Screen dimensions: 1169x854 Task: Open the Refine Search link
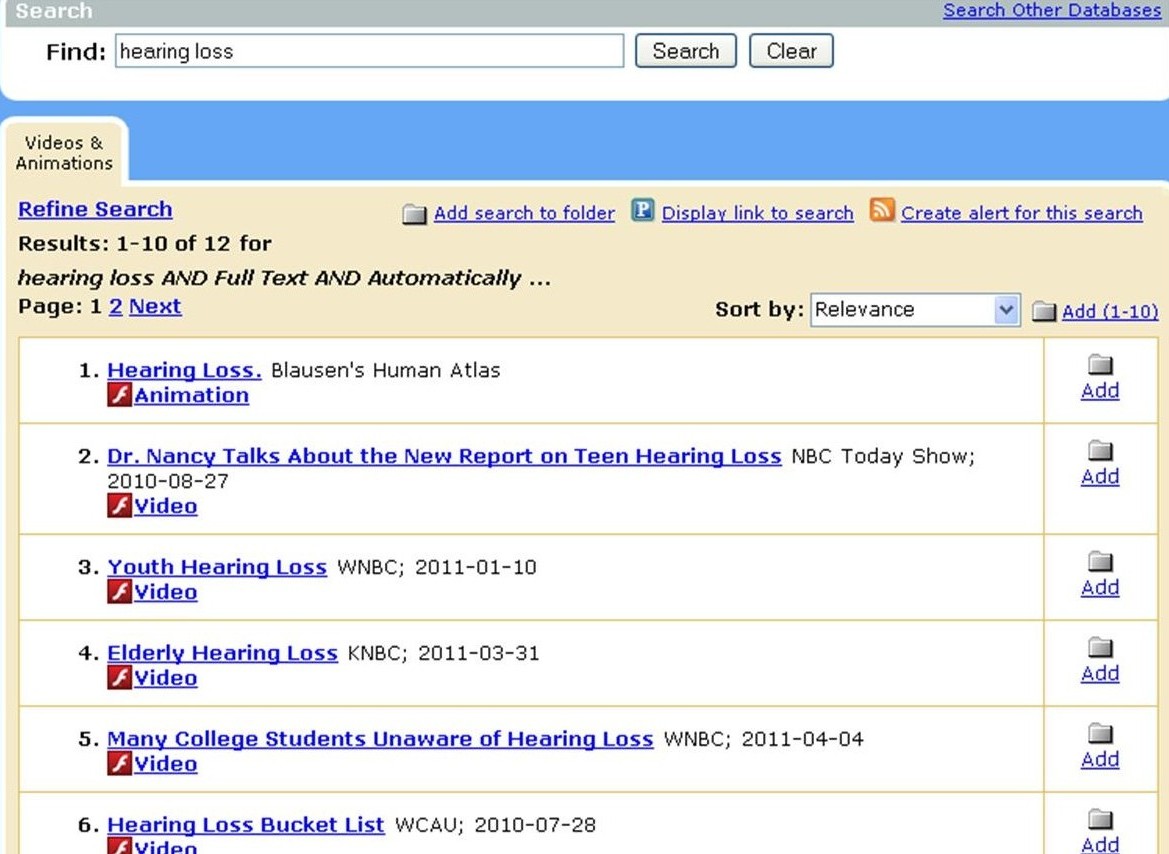95,210
